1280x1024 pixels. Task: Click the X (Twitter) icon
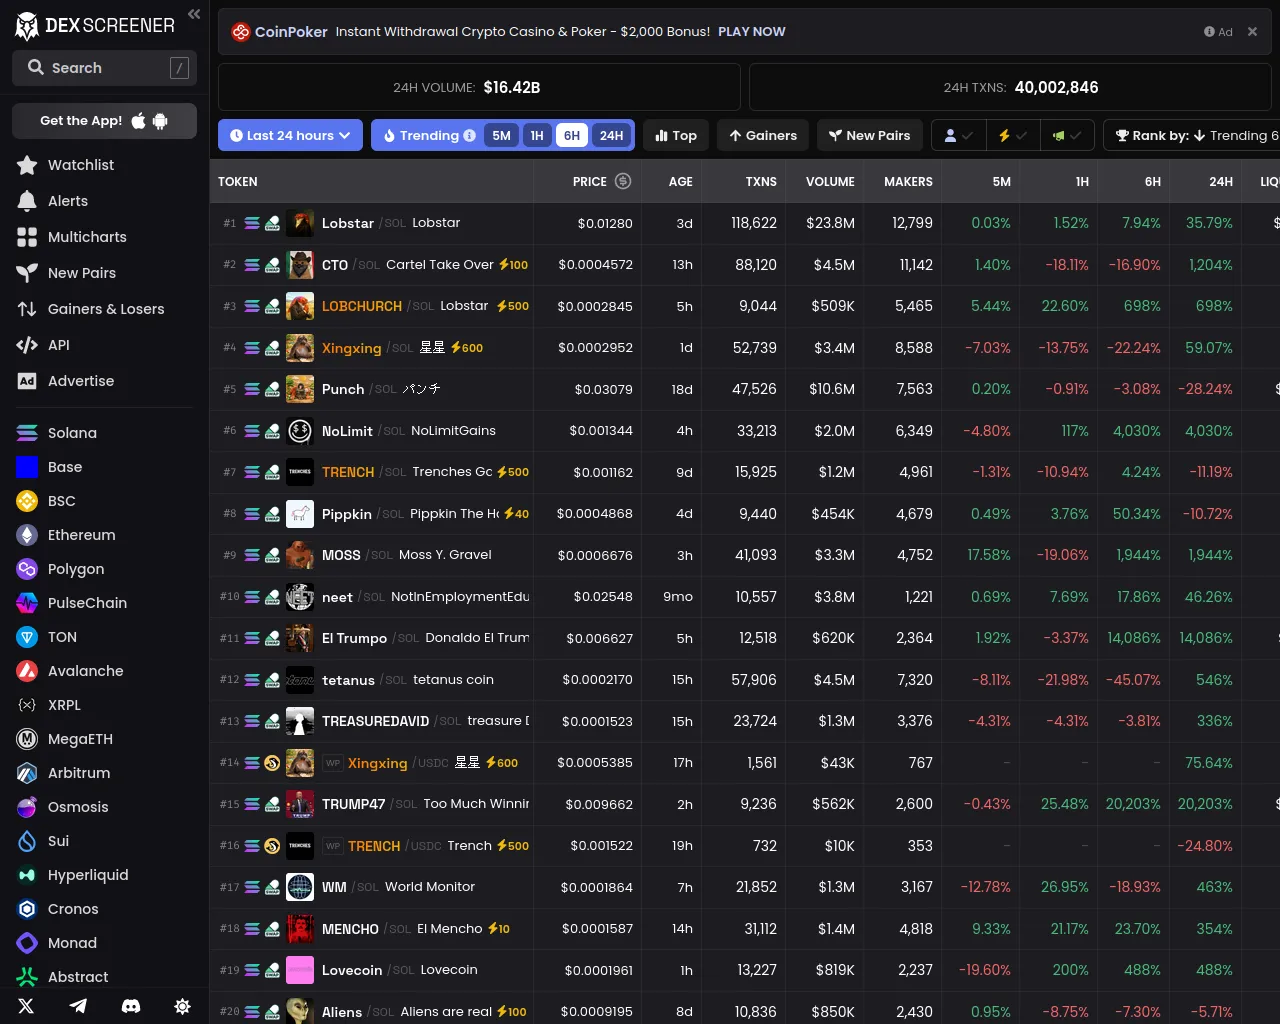click(26, 1006)
